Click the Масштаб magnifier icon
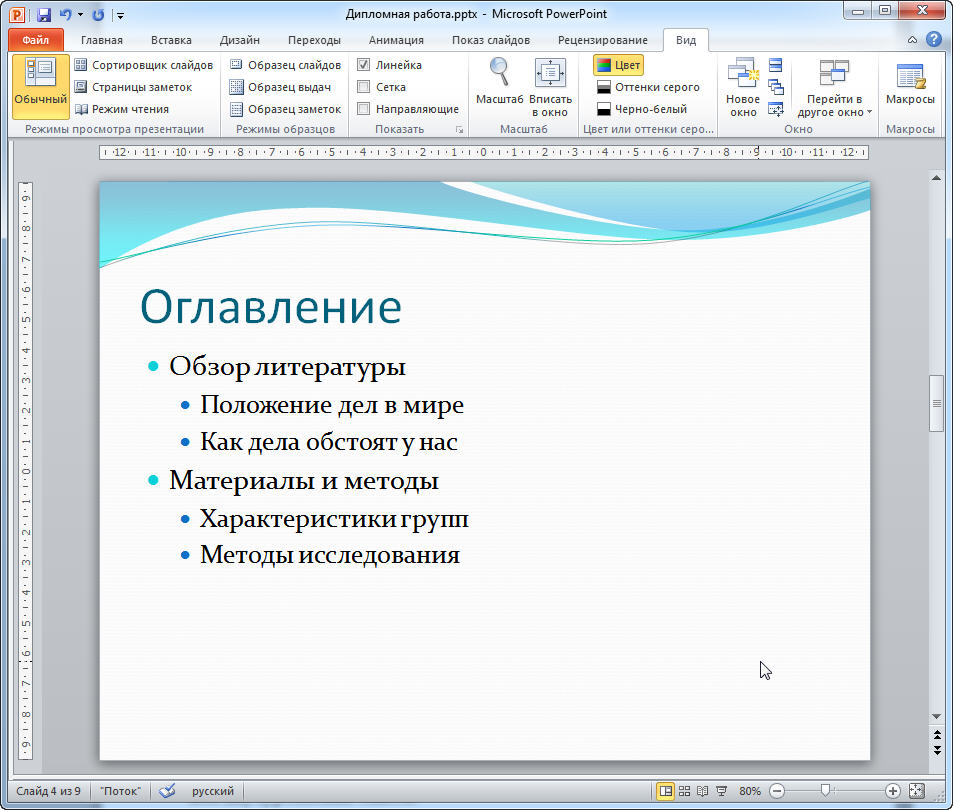This screenshot has height=810, width=953. pyautogui.click(x=499, y=73)
